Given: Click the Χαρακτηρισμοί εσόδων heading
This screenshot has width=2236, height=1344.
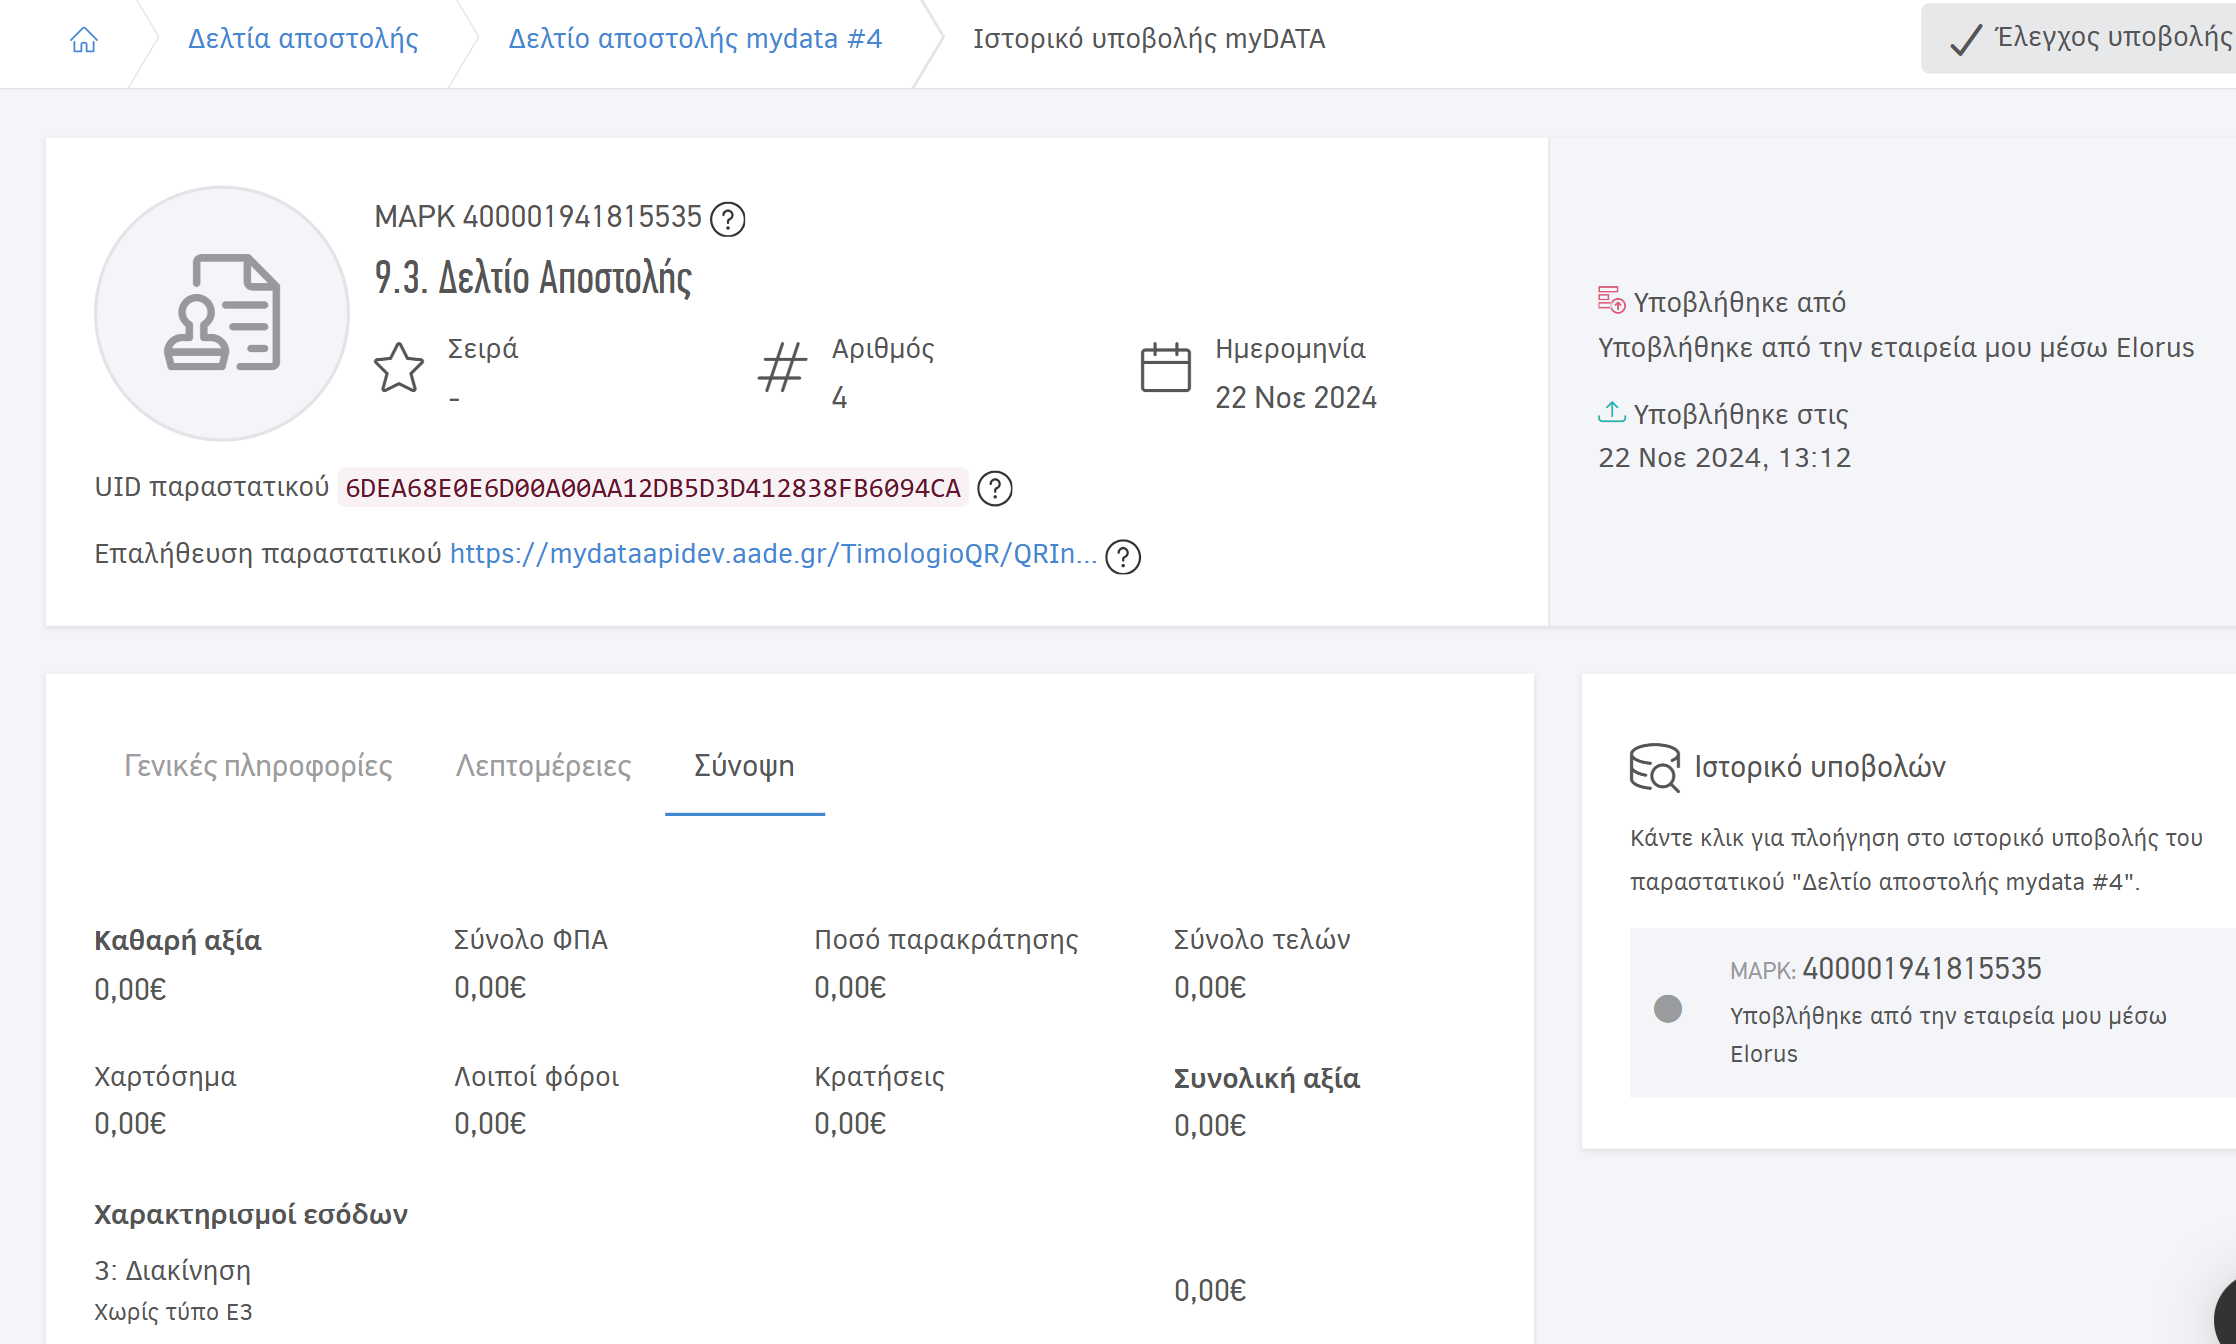Looking at the screenshot, I should pyautogui.click(x=251, y=1215).
